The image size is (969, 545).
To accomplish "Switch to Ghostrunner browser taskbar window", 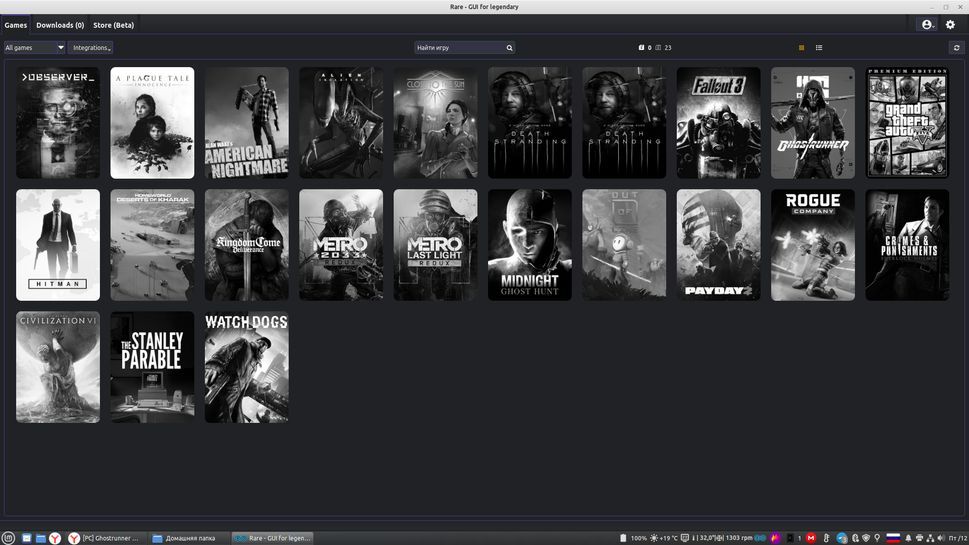I will [x=104, y=538].
